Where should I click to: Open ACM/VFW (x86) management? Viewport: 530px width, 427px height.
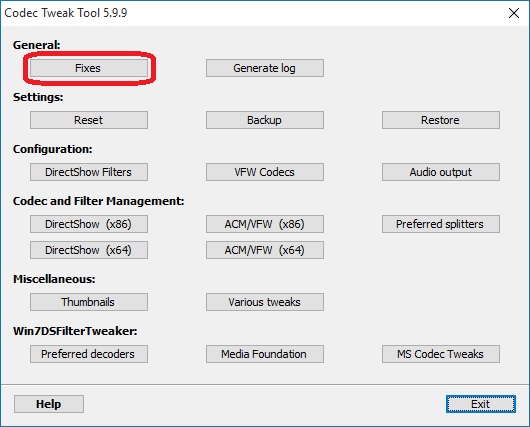coord(265,224)
